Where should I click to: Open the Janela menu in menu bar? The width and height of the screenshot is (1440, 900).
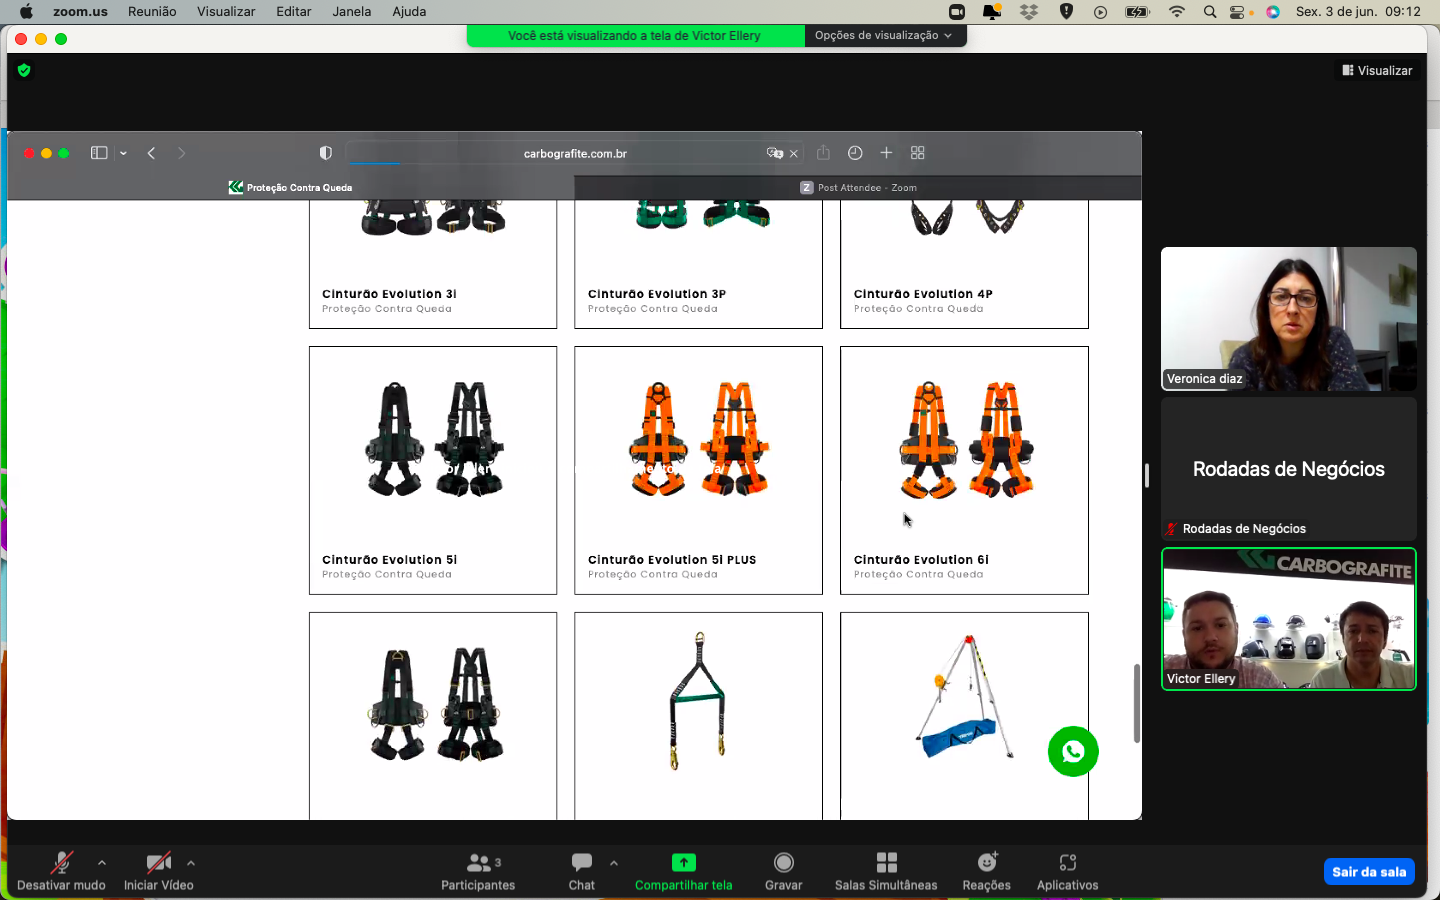click(x=351, y=12)
